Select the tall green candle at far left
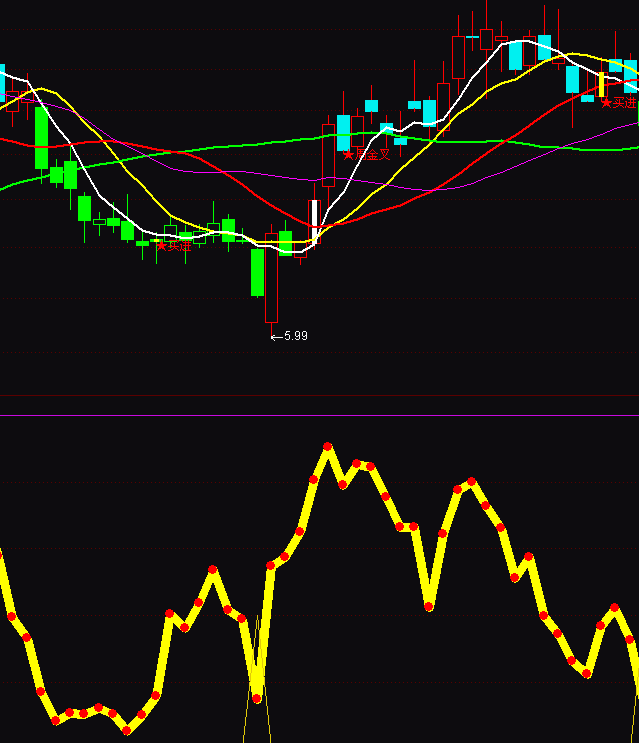This screenshot has height=743, width=639. point(41,138)
